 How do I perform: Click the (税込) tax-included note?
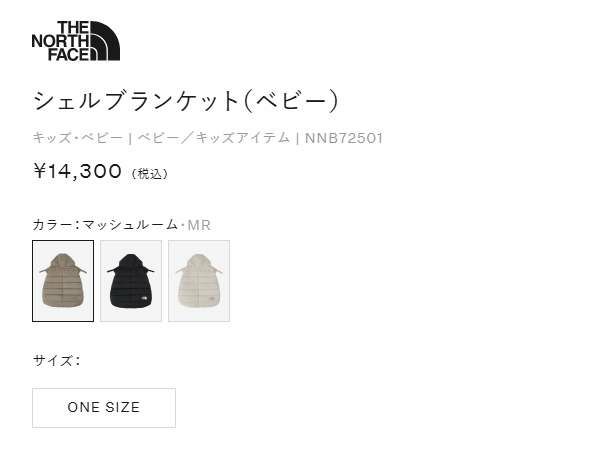(x=149, y=174)
